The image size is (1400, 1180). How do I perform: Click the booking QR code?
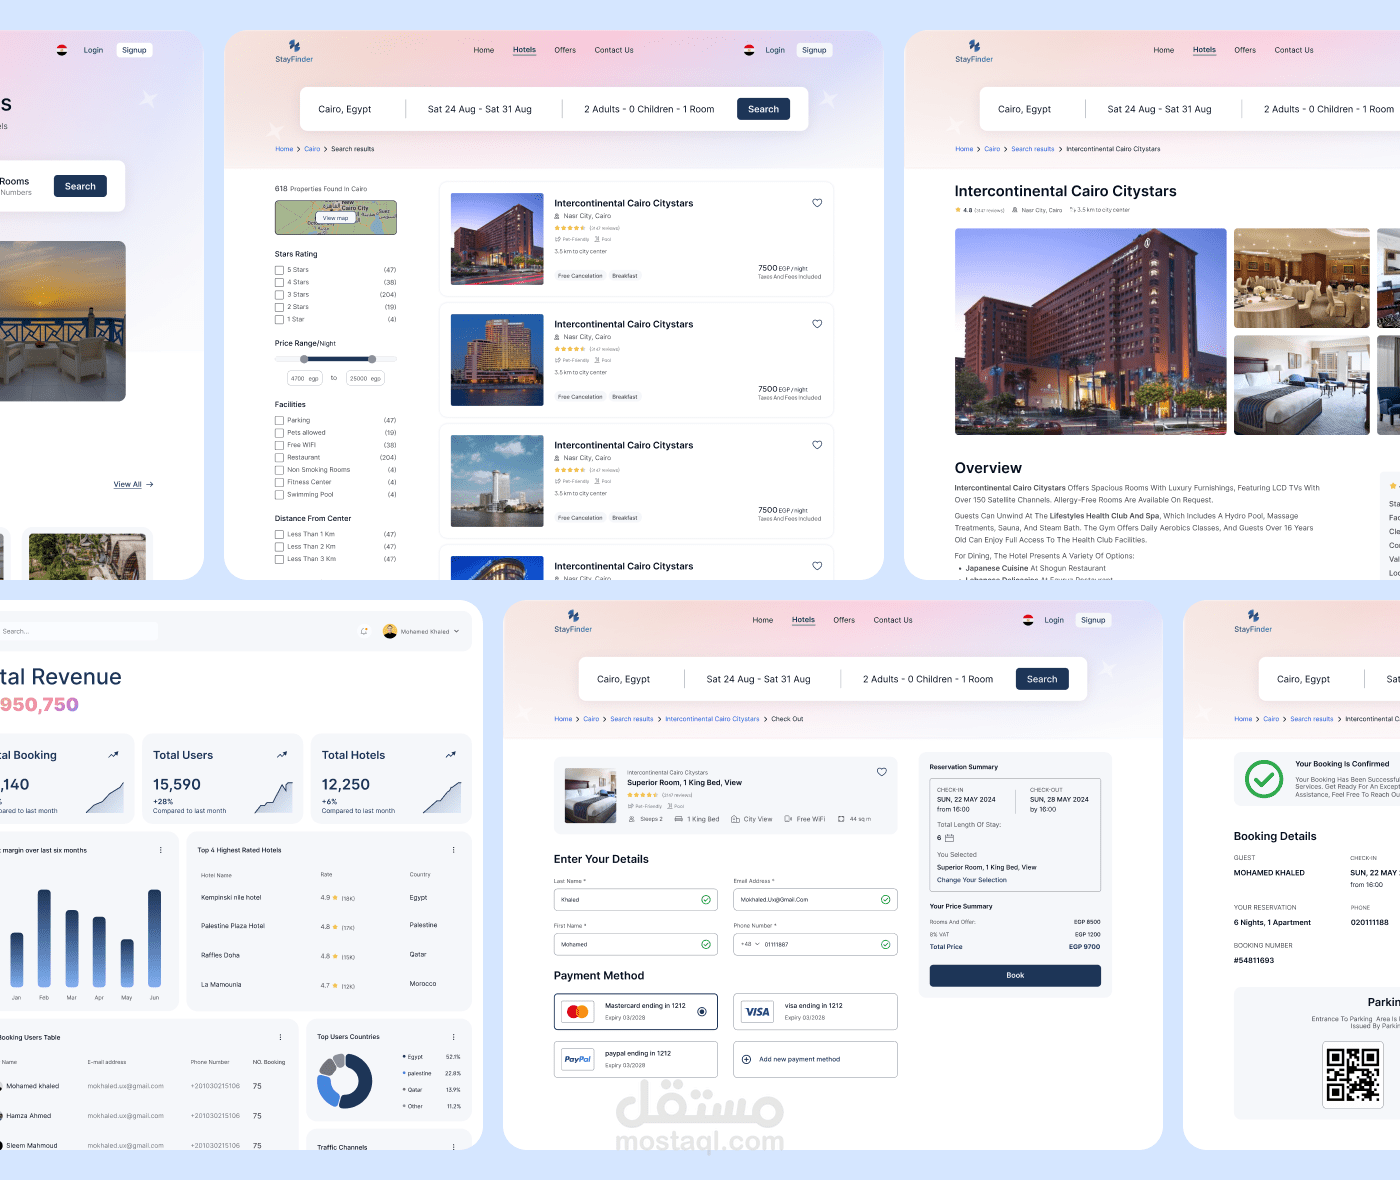pos(1353,1074)
